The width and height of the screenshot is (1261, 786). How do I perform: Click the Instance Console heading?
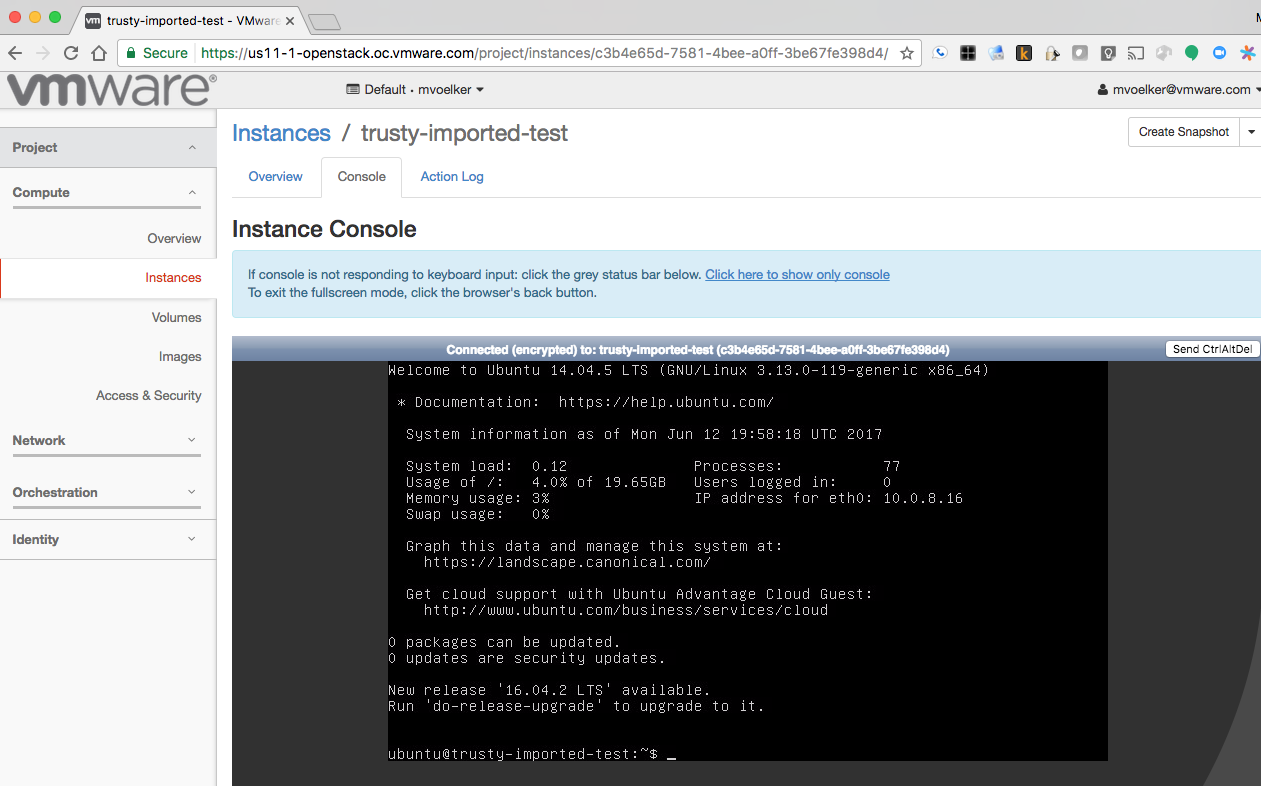click(x=324, y=229)
